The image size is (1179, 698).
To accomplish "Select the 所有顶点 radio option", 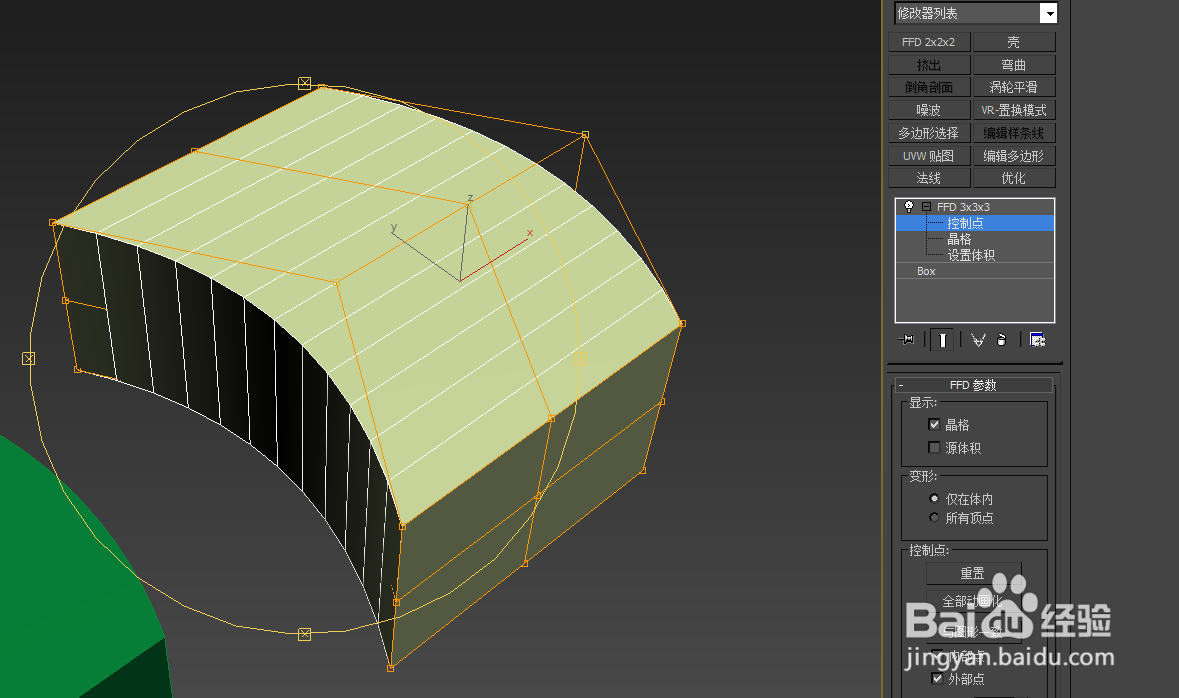I will 934,517.
